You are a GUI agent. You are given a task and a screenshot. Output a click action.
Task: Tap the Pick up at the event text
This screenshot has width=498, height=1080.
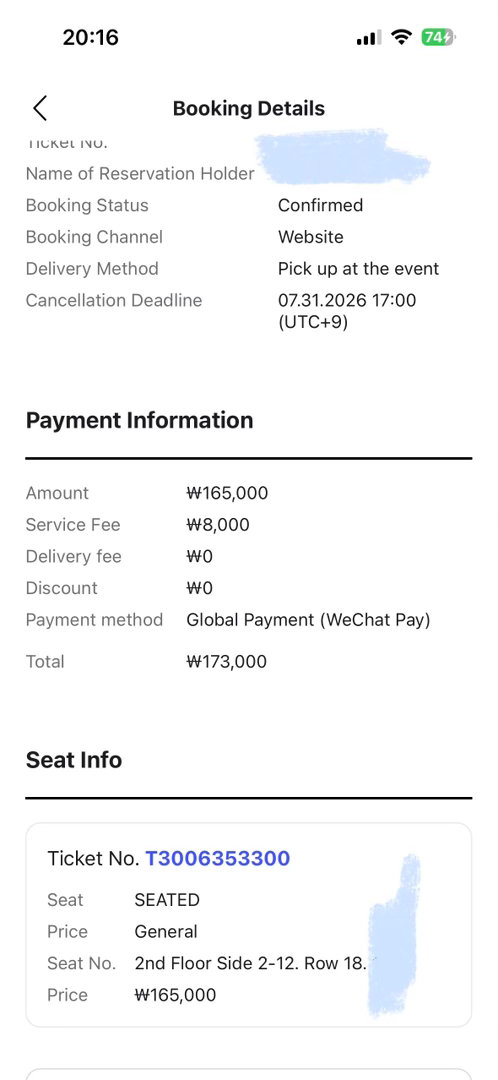tap(358, 269)
